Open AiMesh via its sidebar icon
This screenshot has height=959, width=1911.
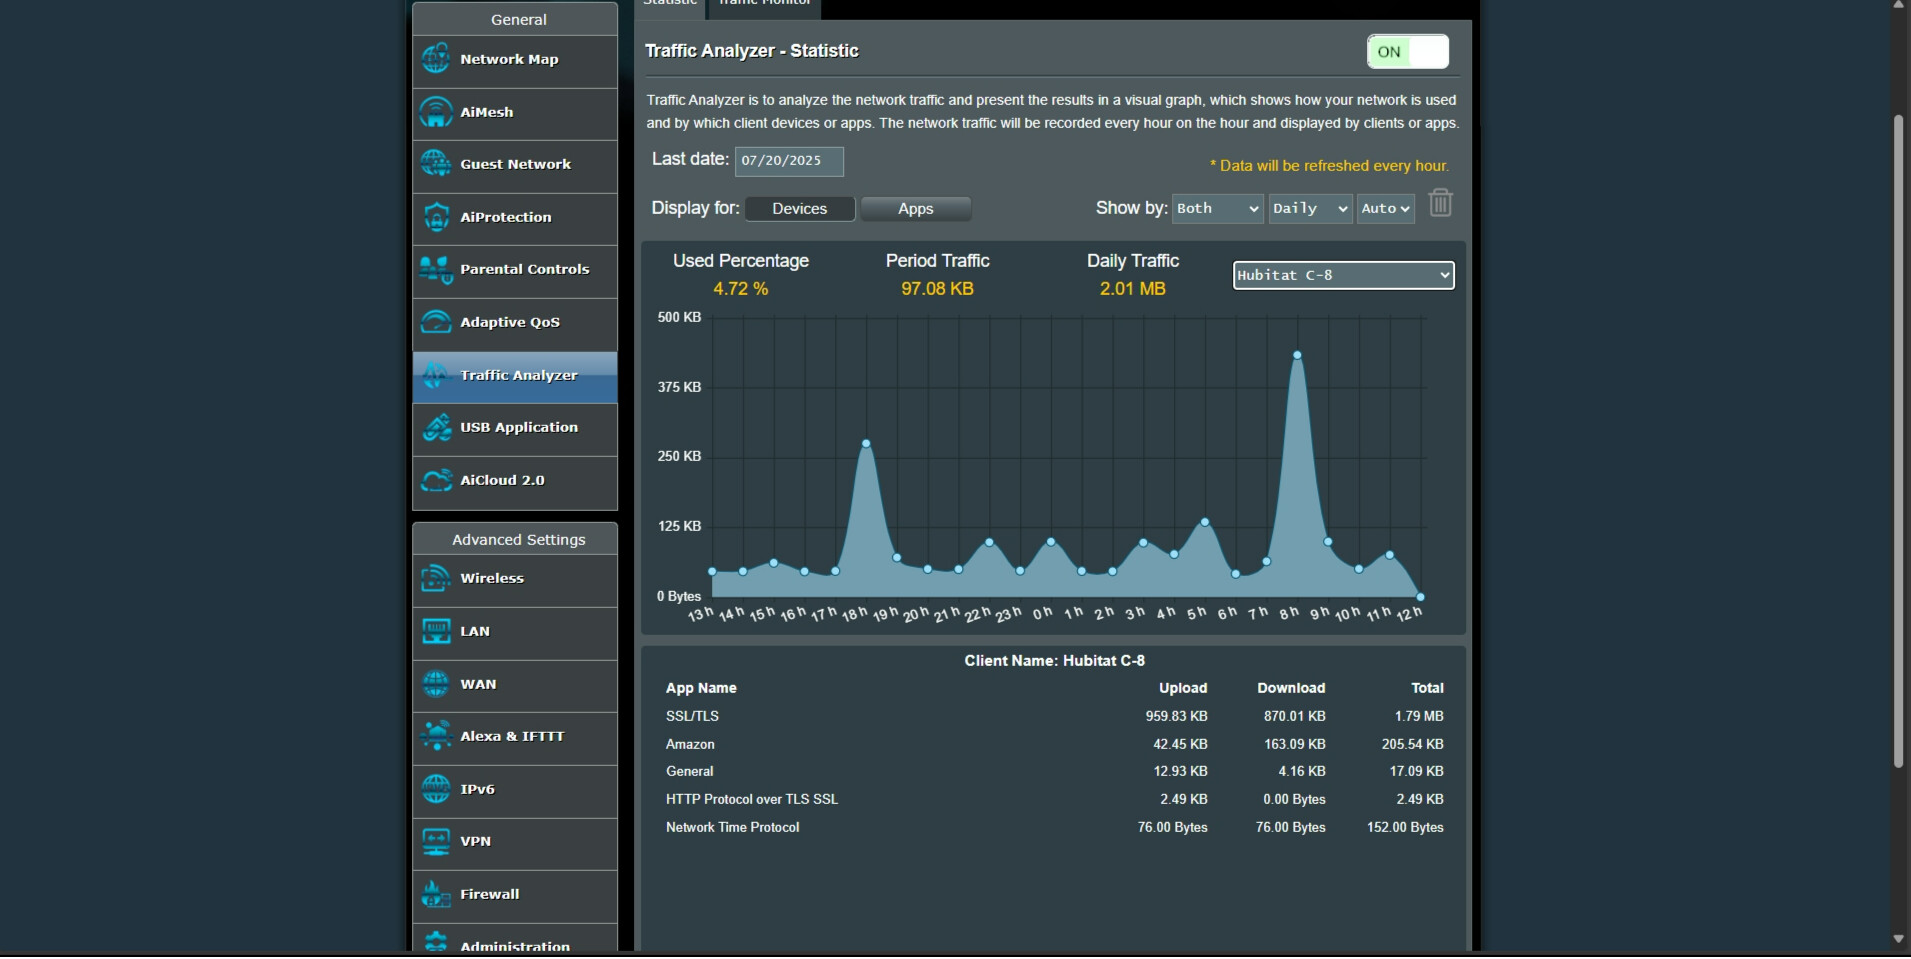pyautogui.click(x=436, y=112)
